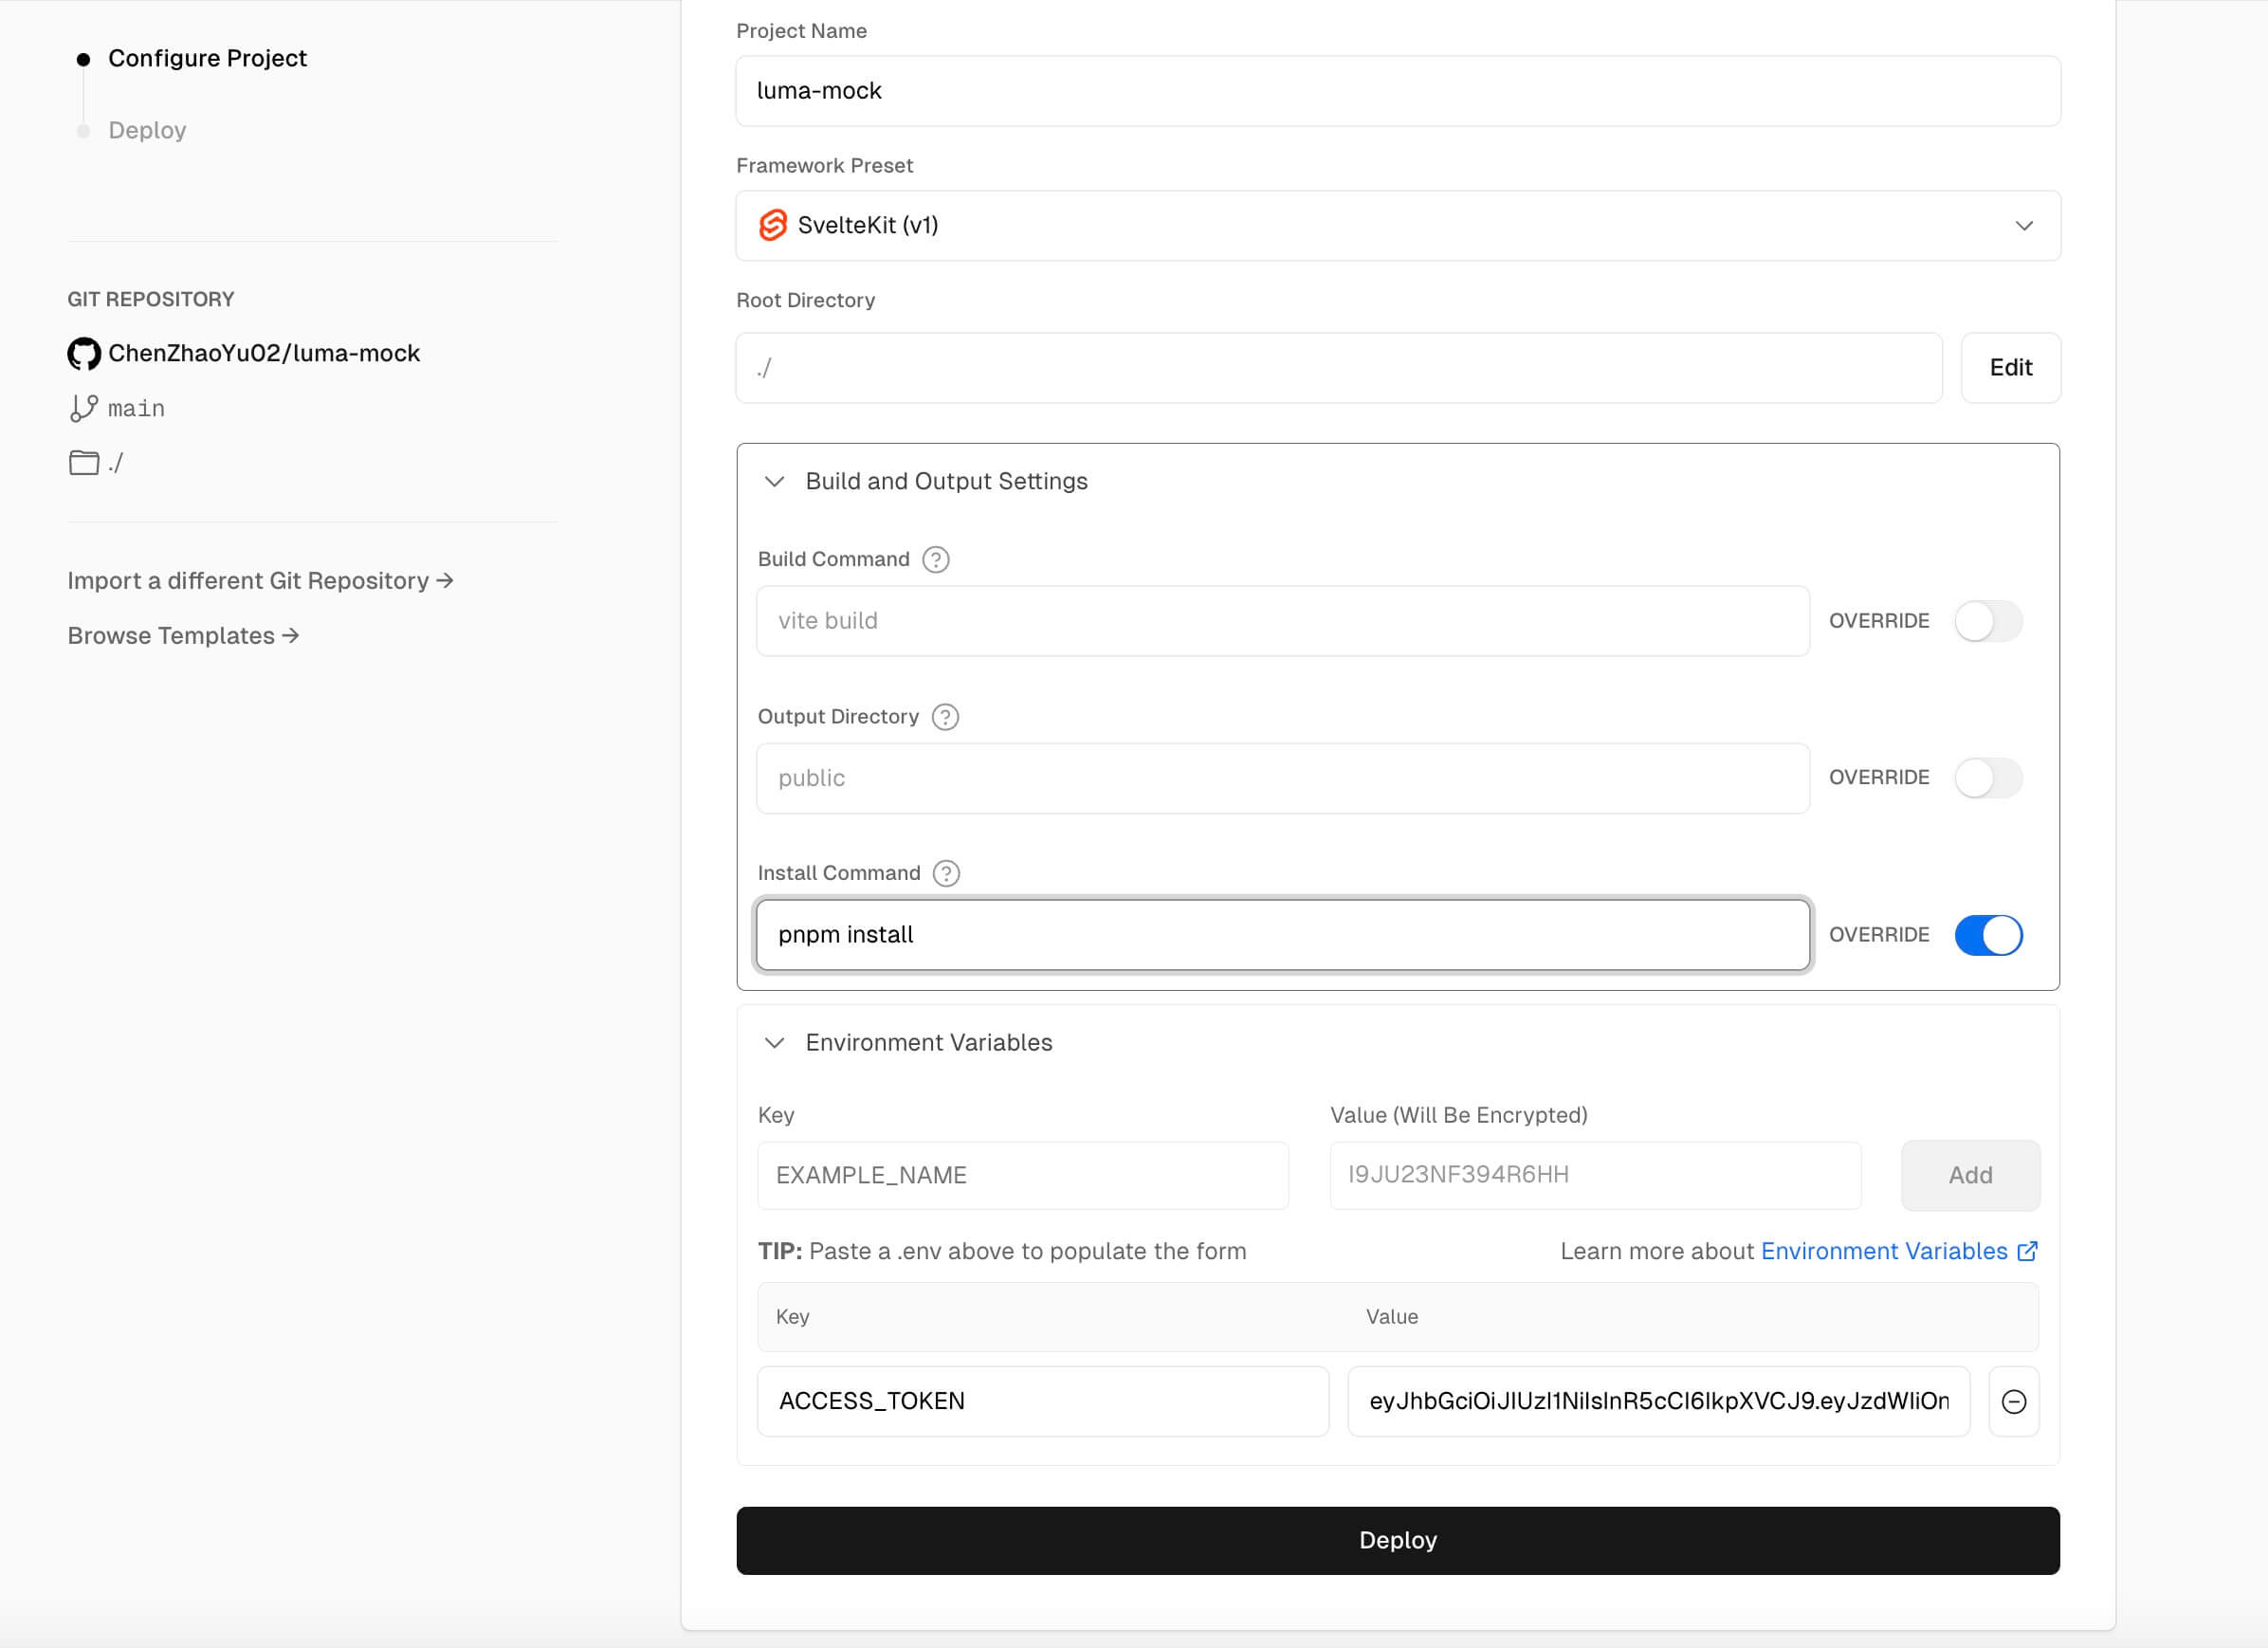This screenshot has height=1648, width=2268.
Task: Click the Project Name input field
Action: pyautogui.click(x=1398, y=91)
